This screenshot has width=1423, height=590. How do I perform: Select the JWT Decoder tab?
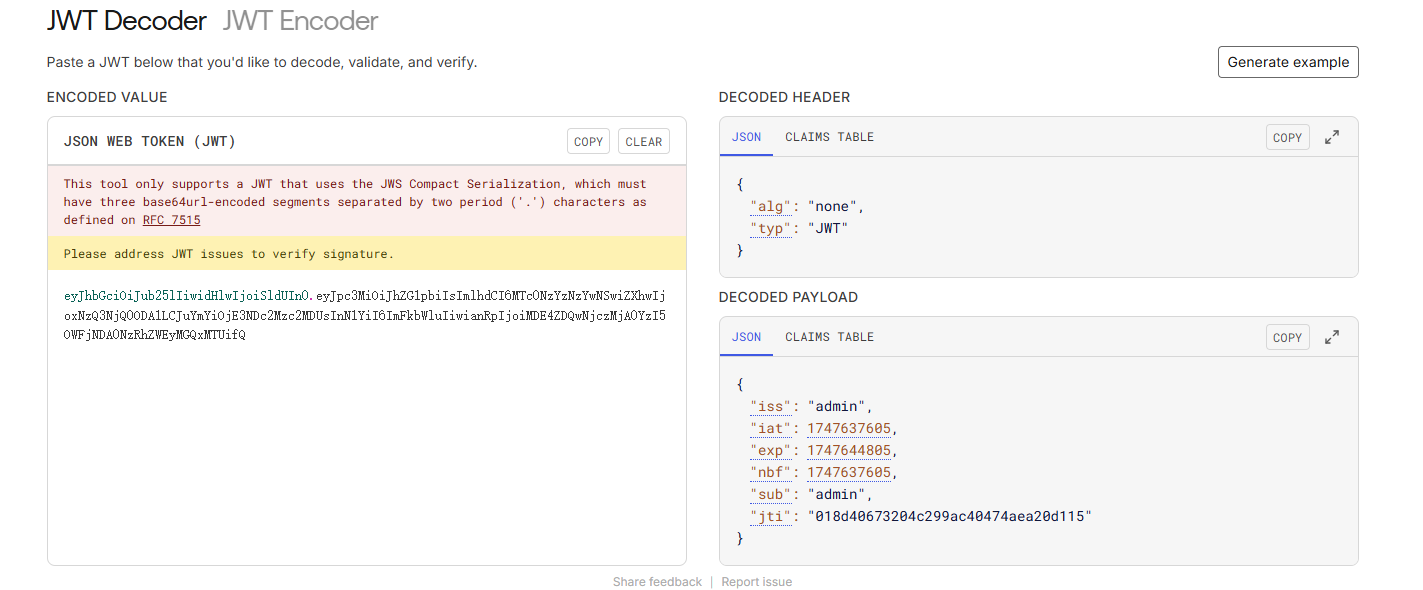(127, 20)
